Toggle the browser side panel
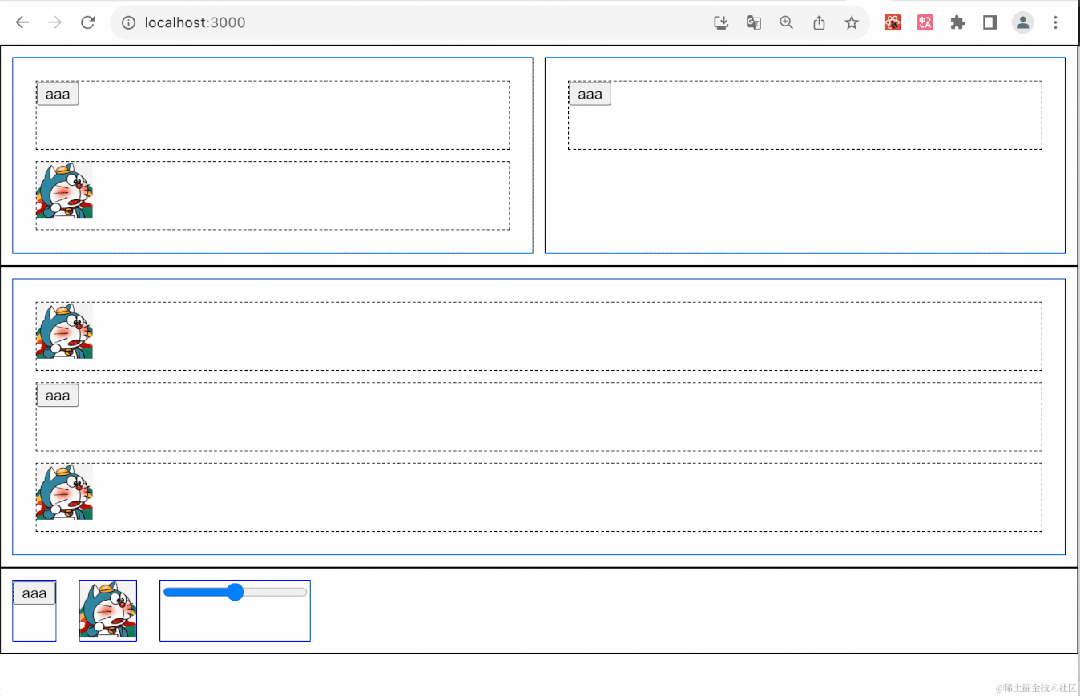This screenshot has height=696, width=1080. [990, 23]
